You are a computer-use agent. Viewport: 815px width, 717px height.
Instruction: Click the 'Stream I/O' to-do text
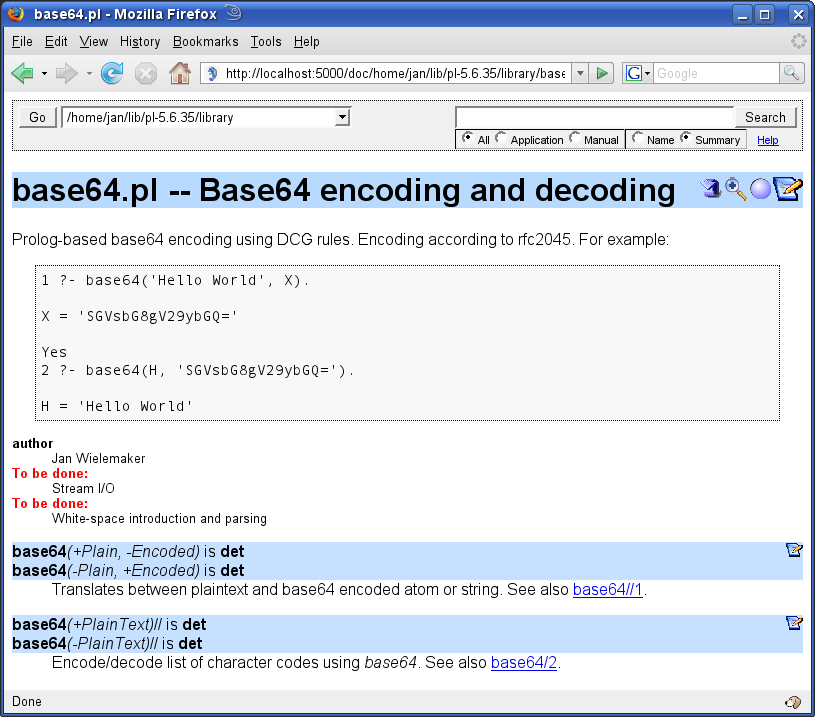pyautogui.click(x=83, y=488)
